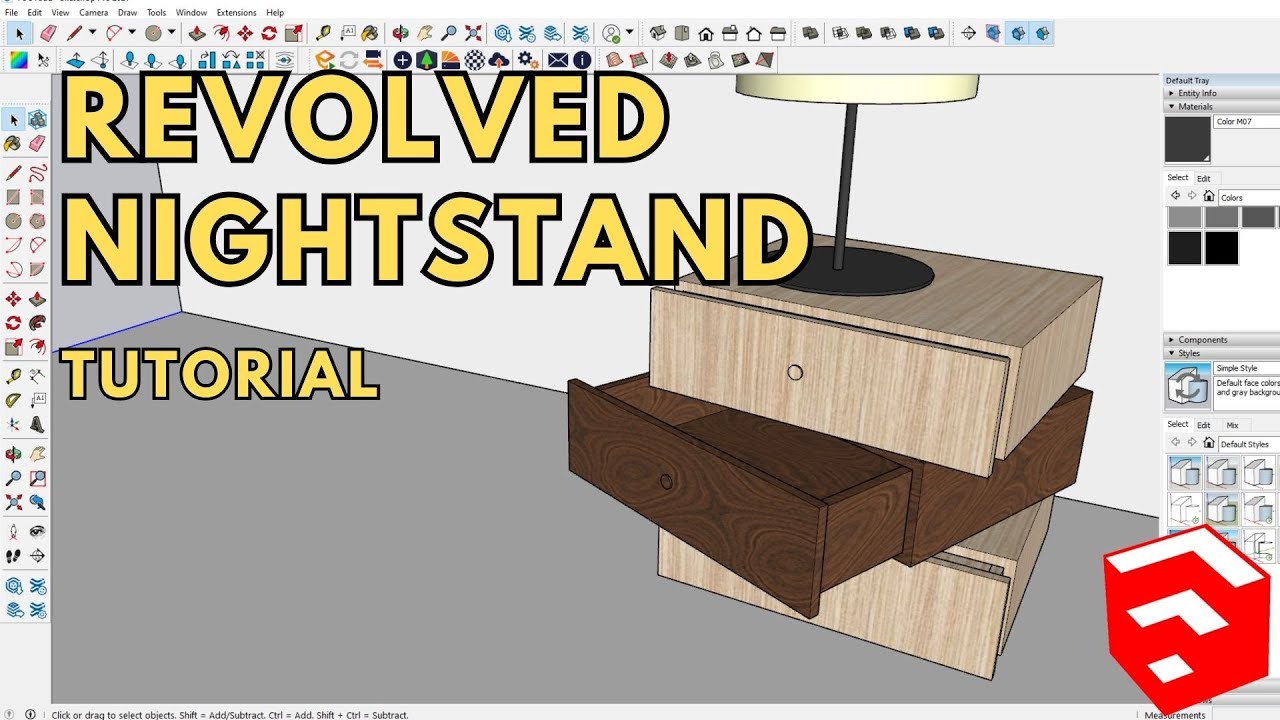The height and width of the screenshot is (720, 1280).
Task: Click the Update Style thumbnail button
Action: point(1187,386)
